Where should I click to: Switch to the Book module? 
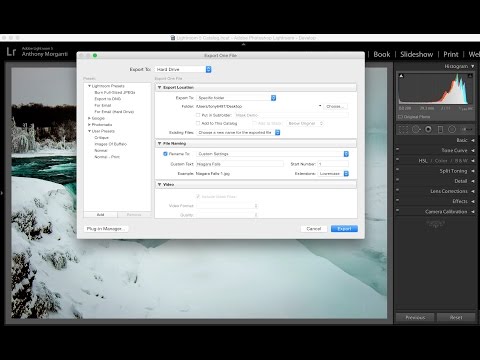point(382,54)
